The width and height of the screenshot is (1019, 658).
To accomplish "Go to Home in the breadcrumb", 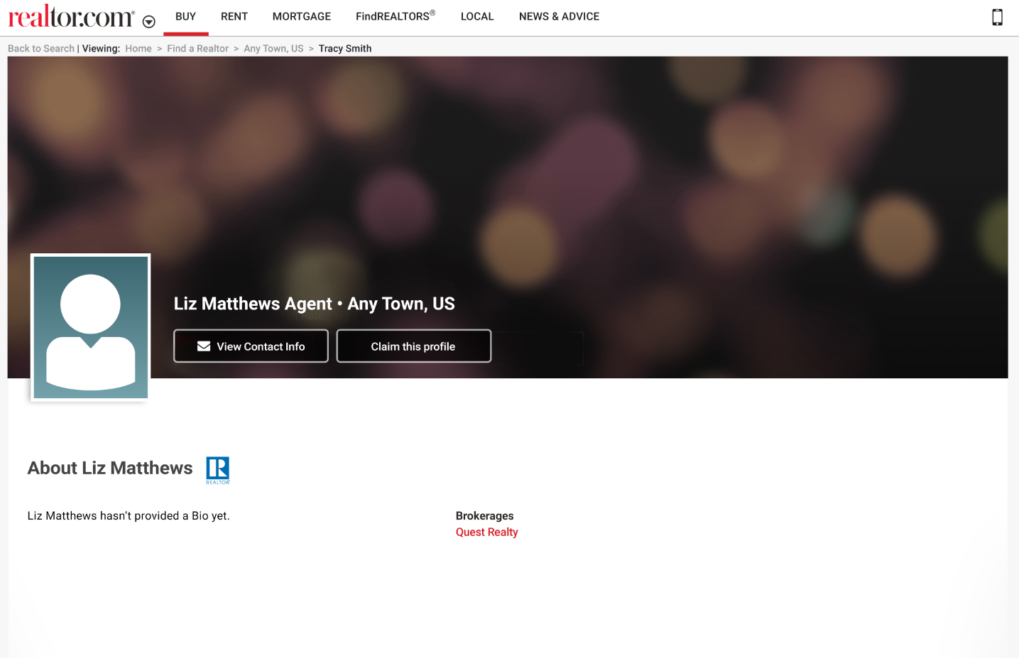I will click(x=138, y=48).
